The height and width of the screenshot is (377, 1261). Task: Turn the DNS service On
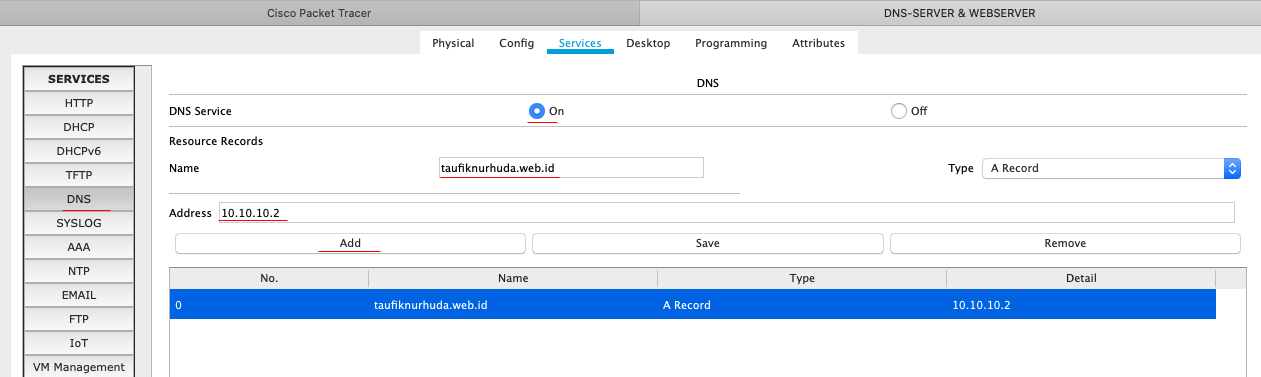pyautogui.click(x=537, y=111)
